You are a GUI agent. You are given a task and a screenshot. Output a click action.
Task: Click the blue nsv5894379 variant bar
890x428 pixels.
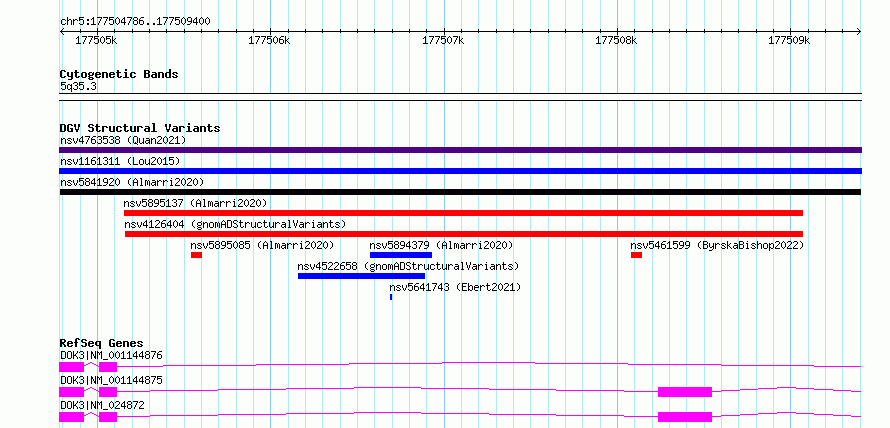pyautogui.click(x=401, y=255)
